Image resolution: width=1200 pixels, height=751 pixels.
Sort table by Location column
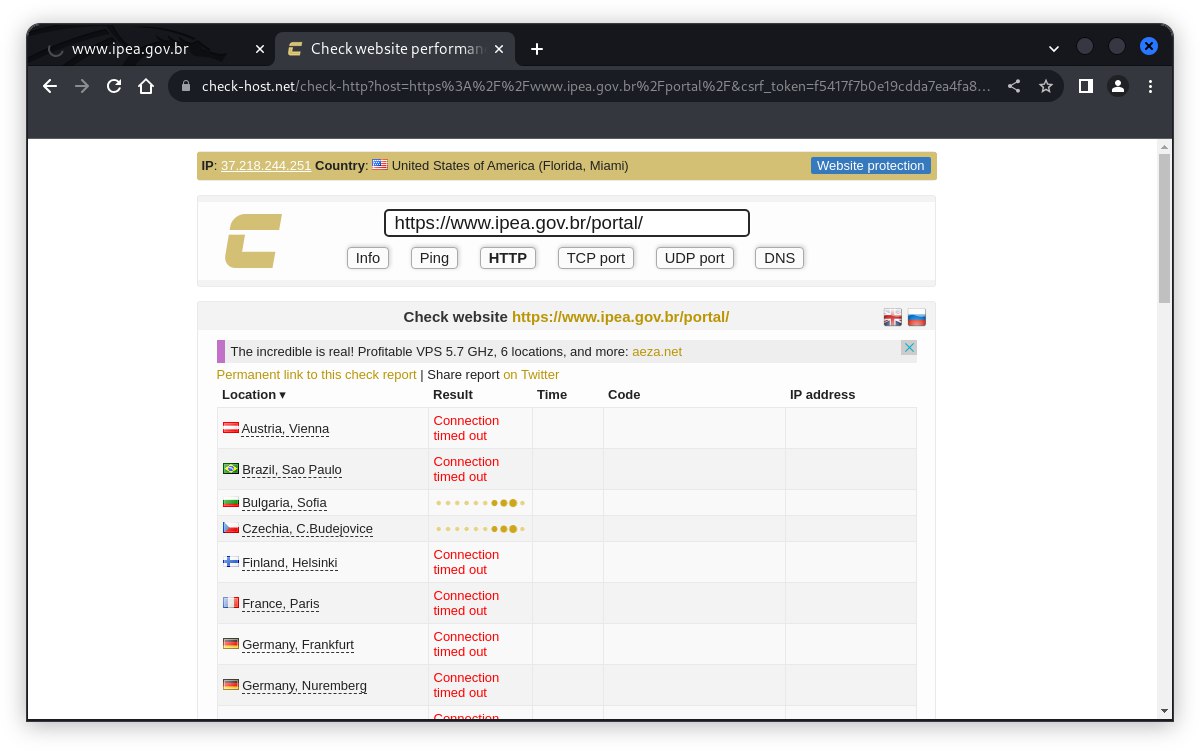click(254, 395)
